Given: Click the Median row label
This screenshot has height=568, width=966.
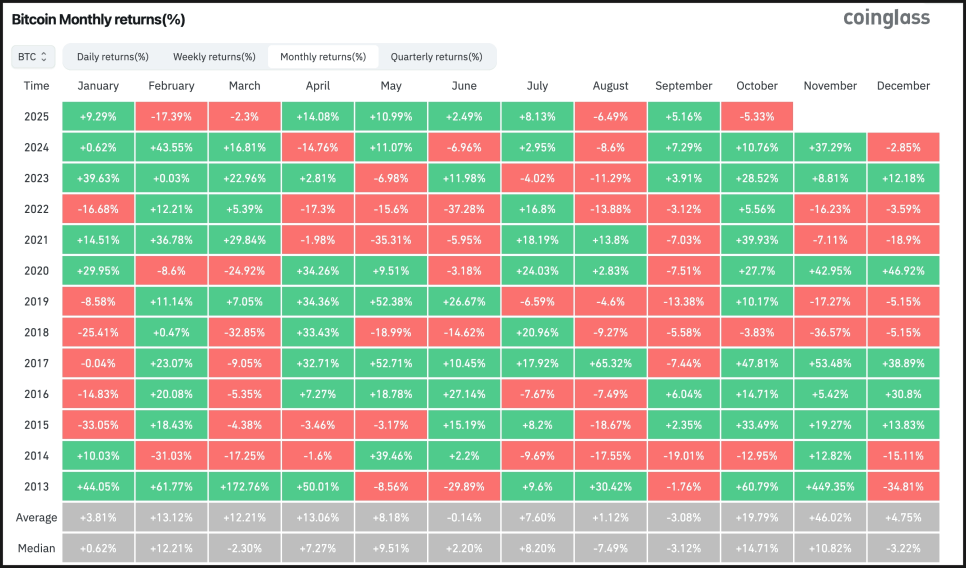Looking at the screenshot, I should pyautogui.click(x=37, y=548).
